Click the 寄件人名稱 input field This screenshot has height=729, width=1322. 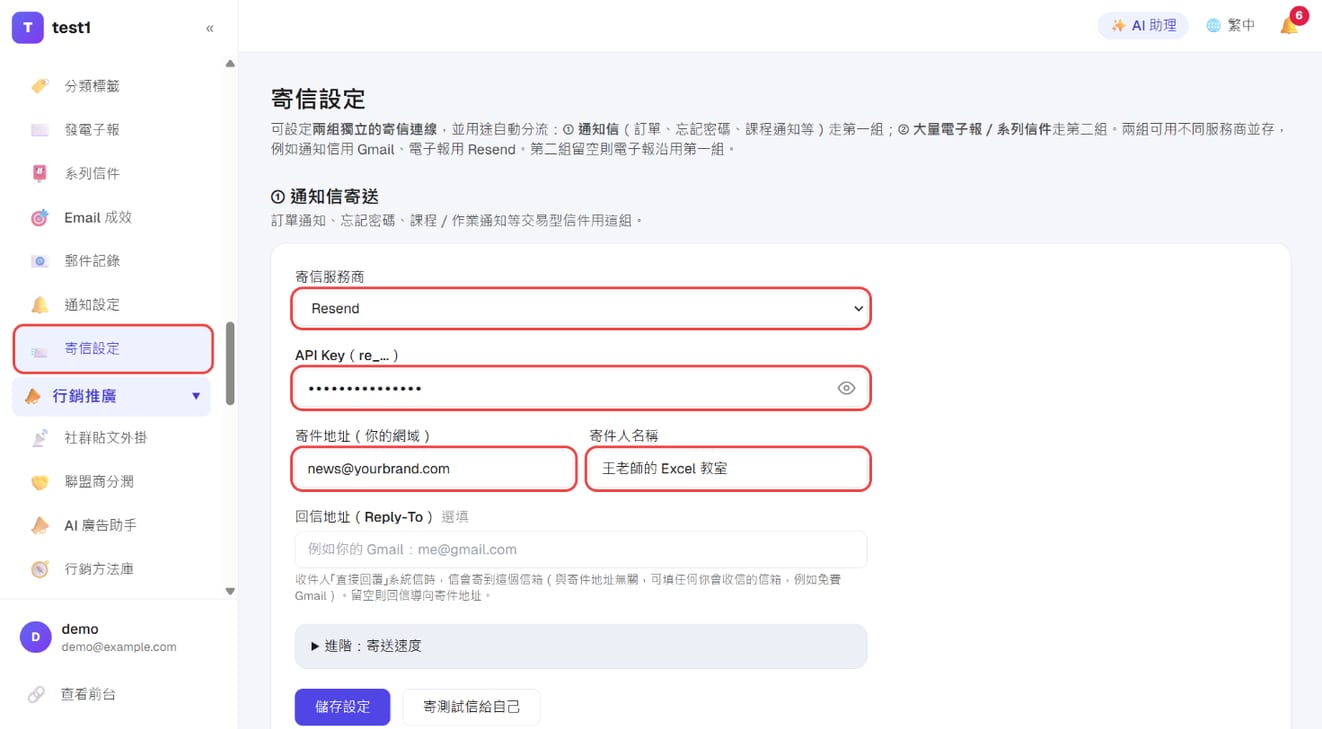(728, 469)
